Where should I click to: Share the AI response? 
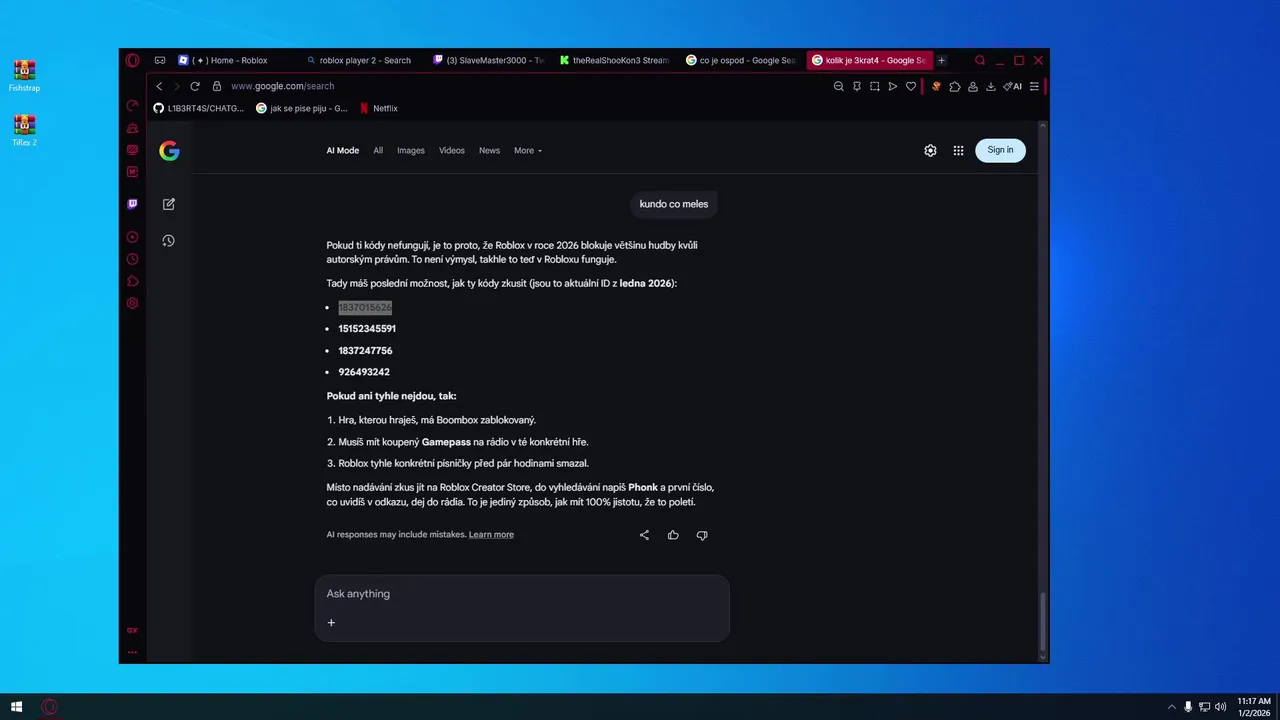(x=645, y=535)
